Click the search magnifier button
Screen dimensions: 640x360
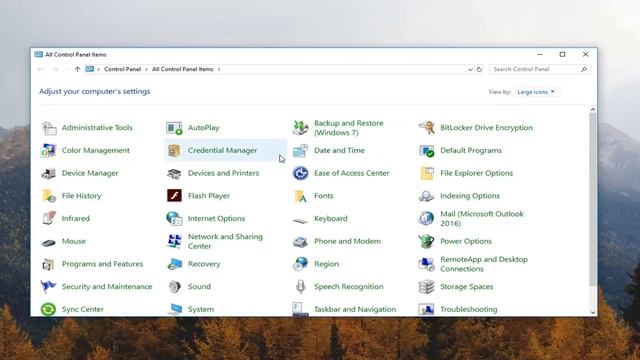(x=584, y=69)
